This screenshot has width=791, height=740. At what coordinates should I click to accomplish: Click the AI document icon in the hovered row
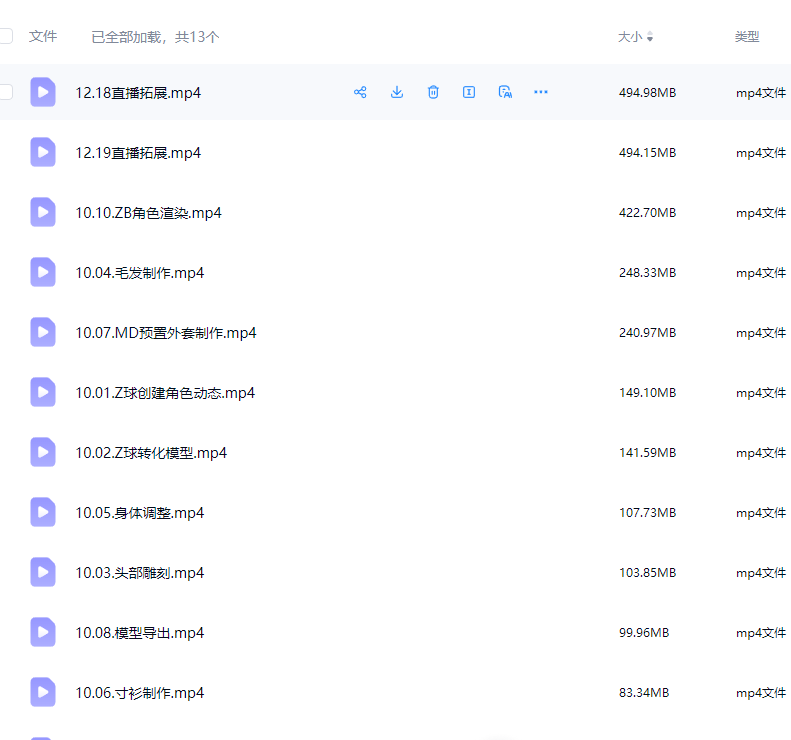[x=505, y=92]
